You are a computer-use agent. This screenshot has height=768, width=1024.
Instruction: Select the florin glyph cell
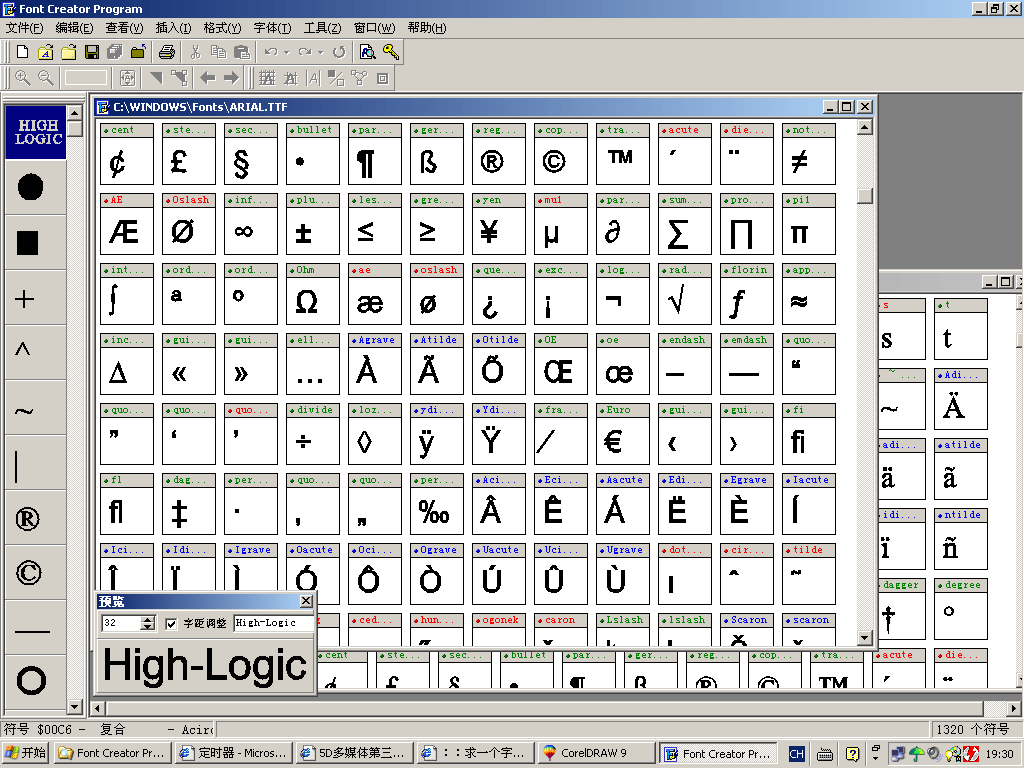point(746,294)
